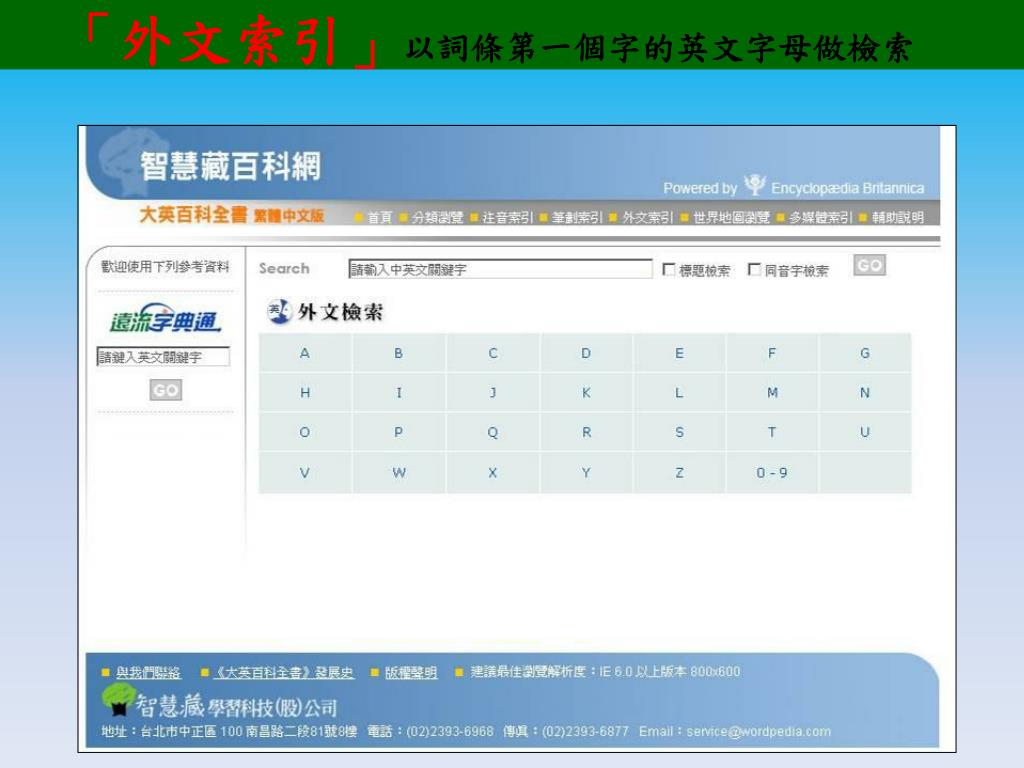Focus the main Search keyword input field
This screenshot has width=1024, height=768.
point(500,269)
